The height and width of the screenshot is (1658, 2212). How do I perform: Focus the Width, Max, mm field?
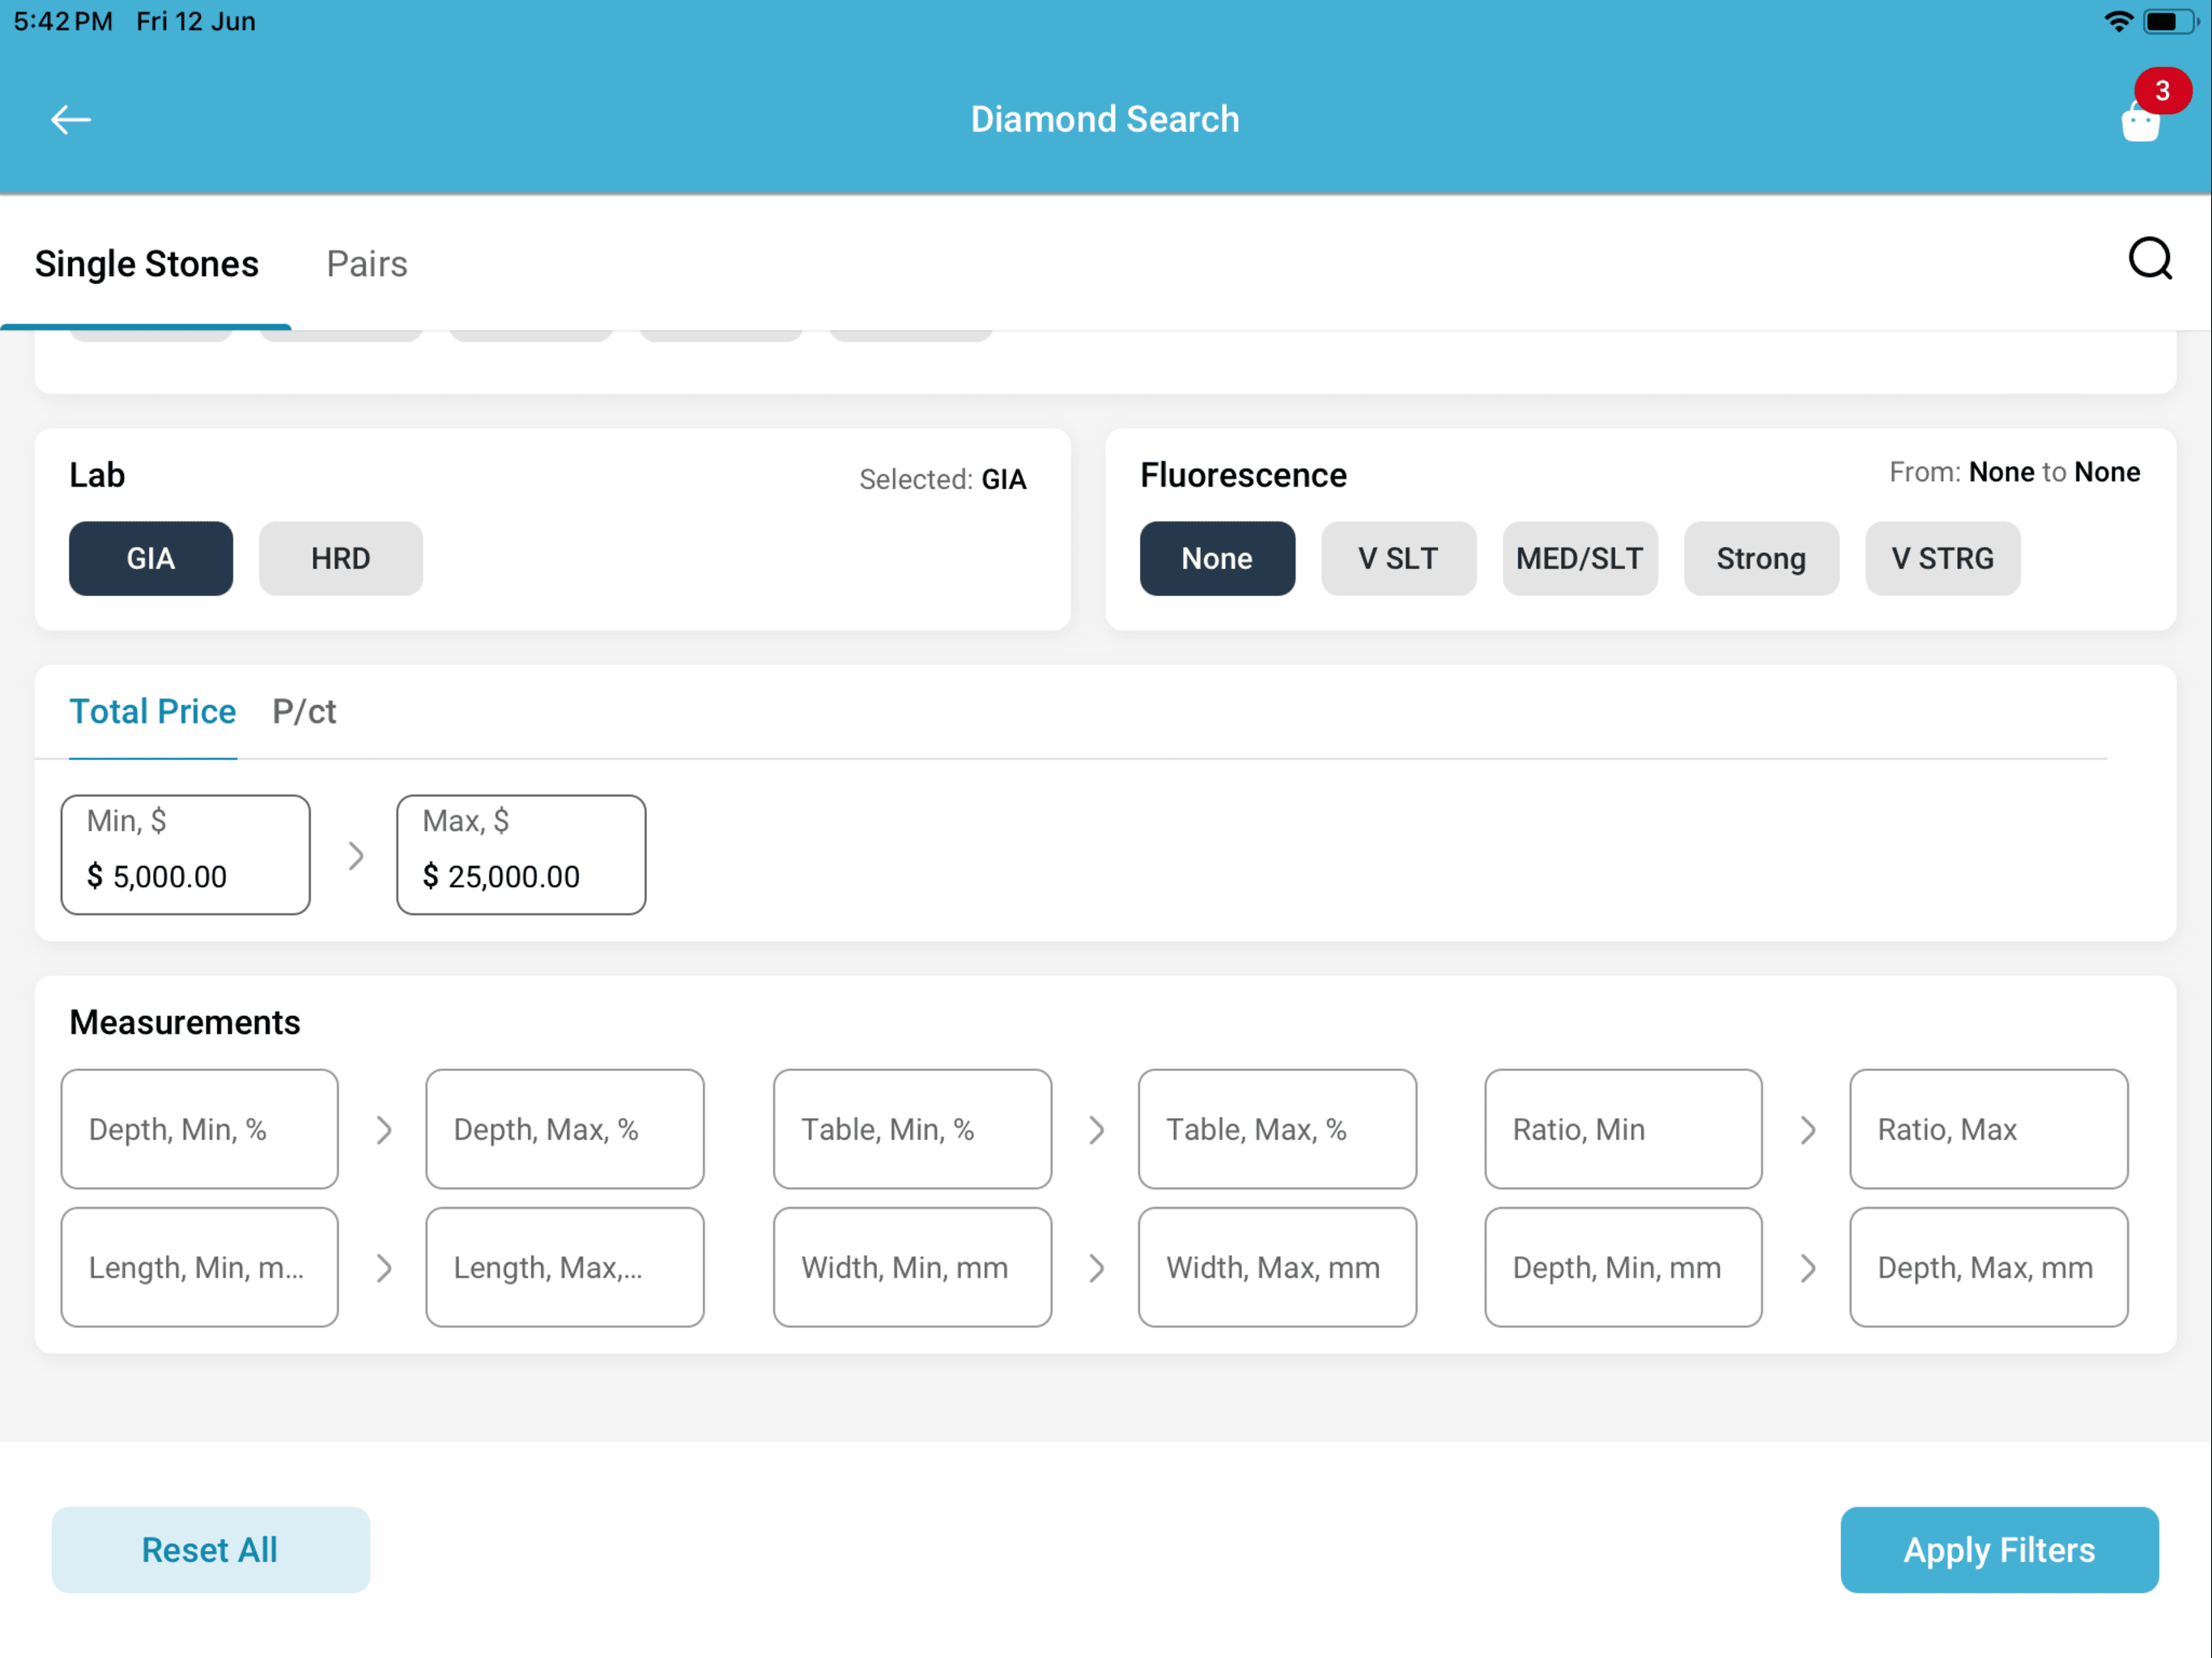tap(1277, 1266)
